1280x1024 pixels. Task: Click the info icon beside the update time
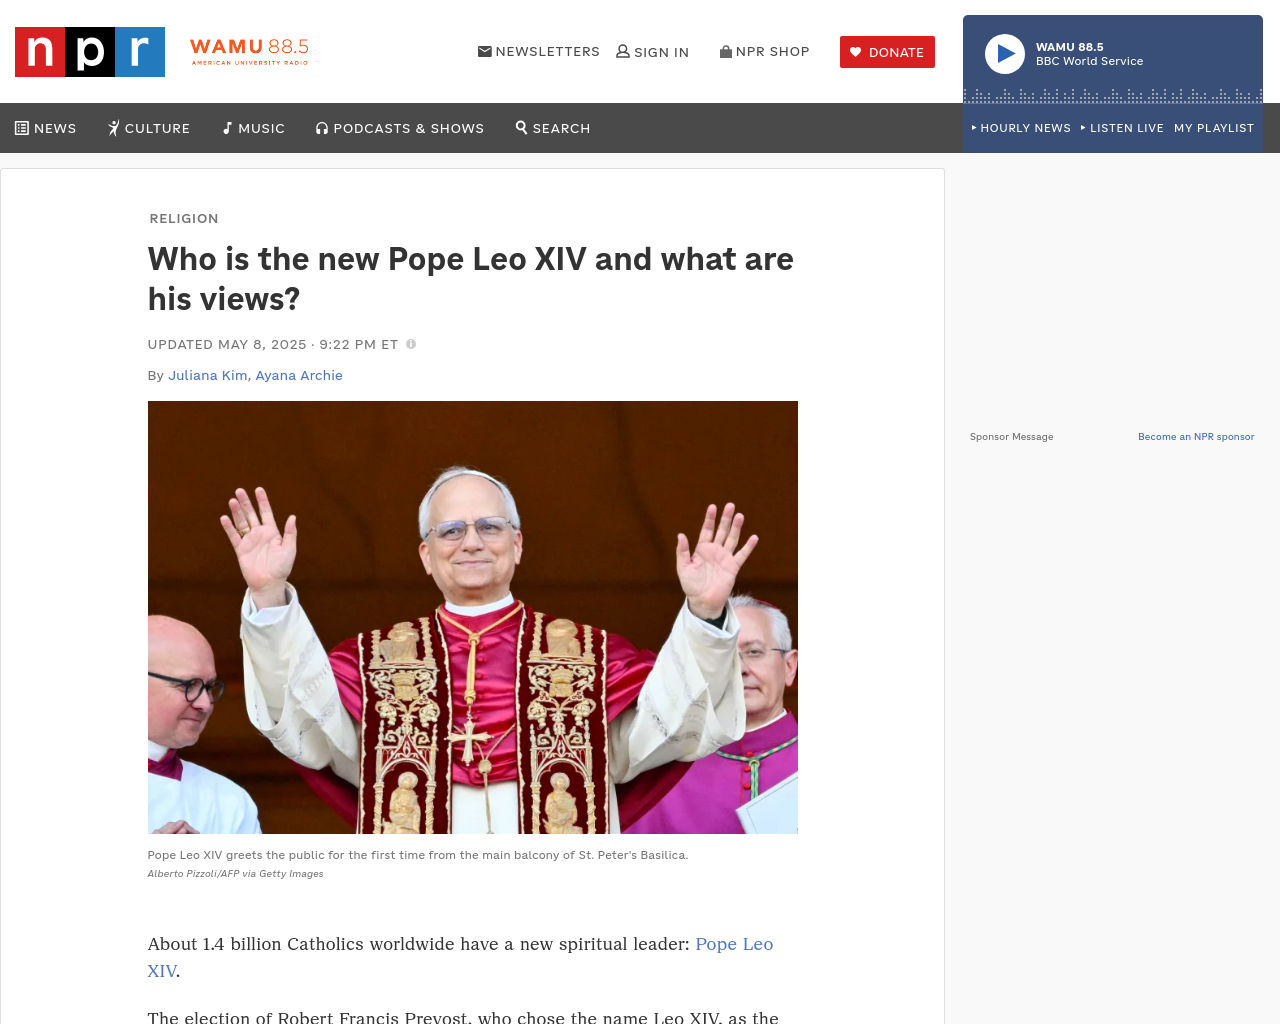pos(411,344)
